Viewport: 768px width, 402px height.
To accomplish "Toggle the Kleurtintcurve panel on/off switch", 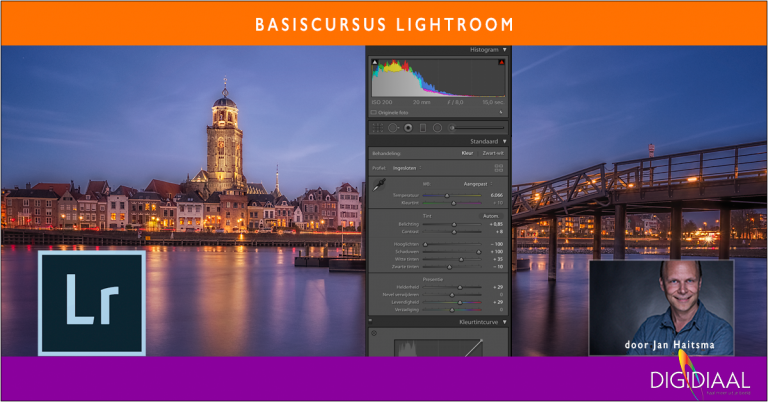I will pos(370,321).
